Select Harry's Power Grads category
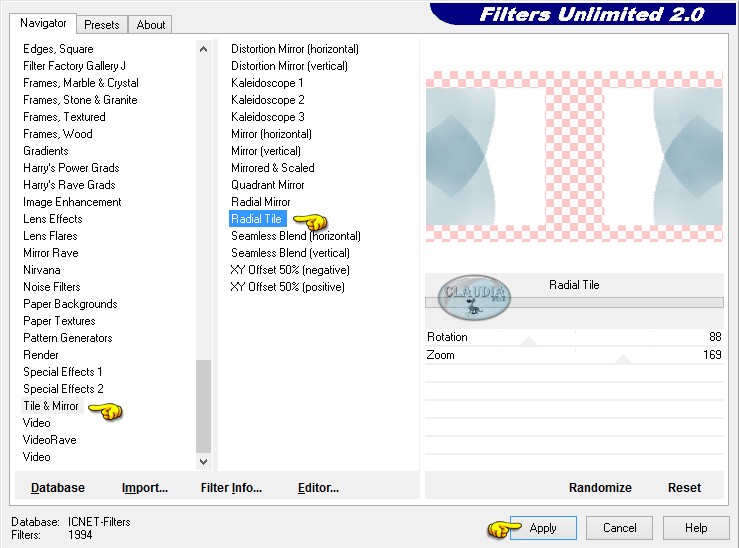The width and height of the screenshot is (739, 548). click(71, 168)
